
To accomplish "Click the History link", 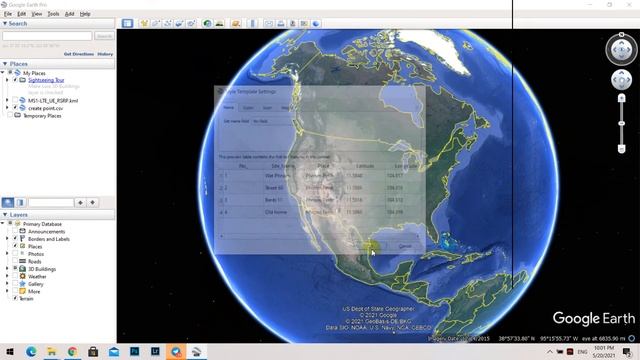I will 105,54.
